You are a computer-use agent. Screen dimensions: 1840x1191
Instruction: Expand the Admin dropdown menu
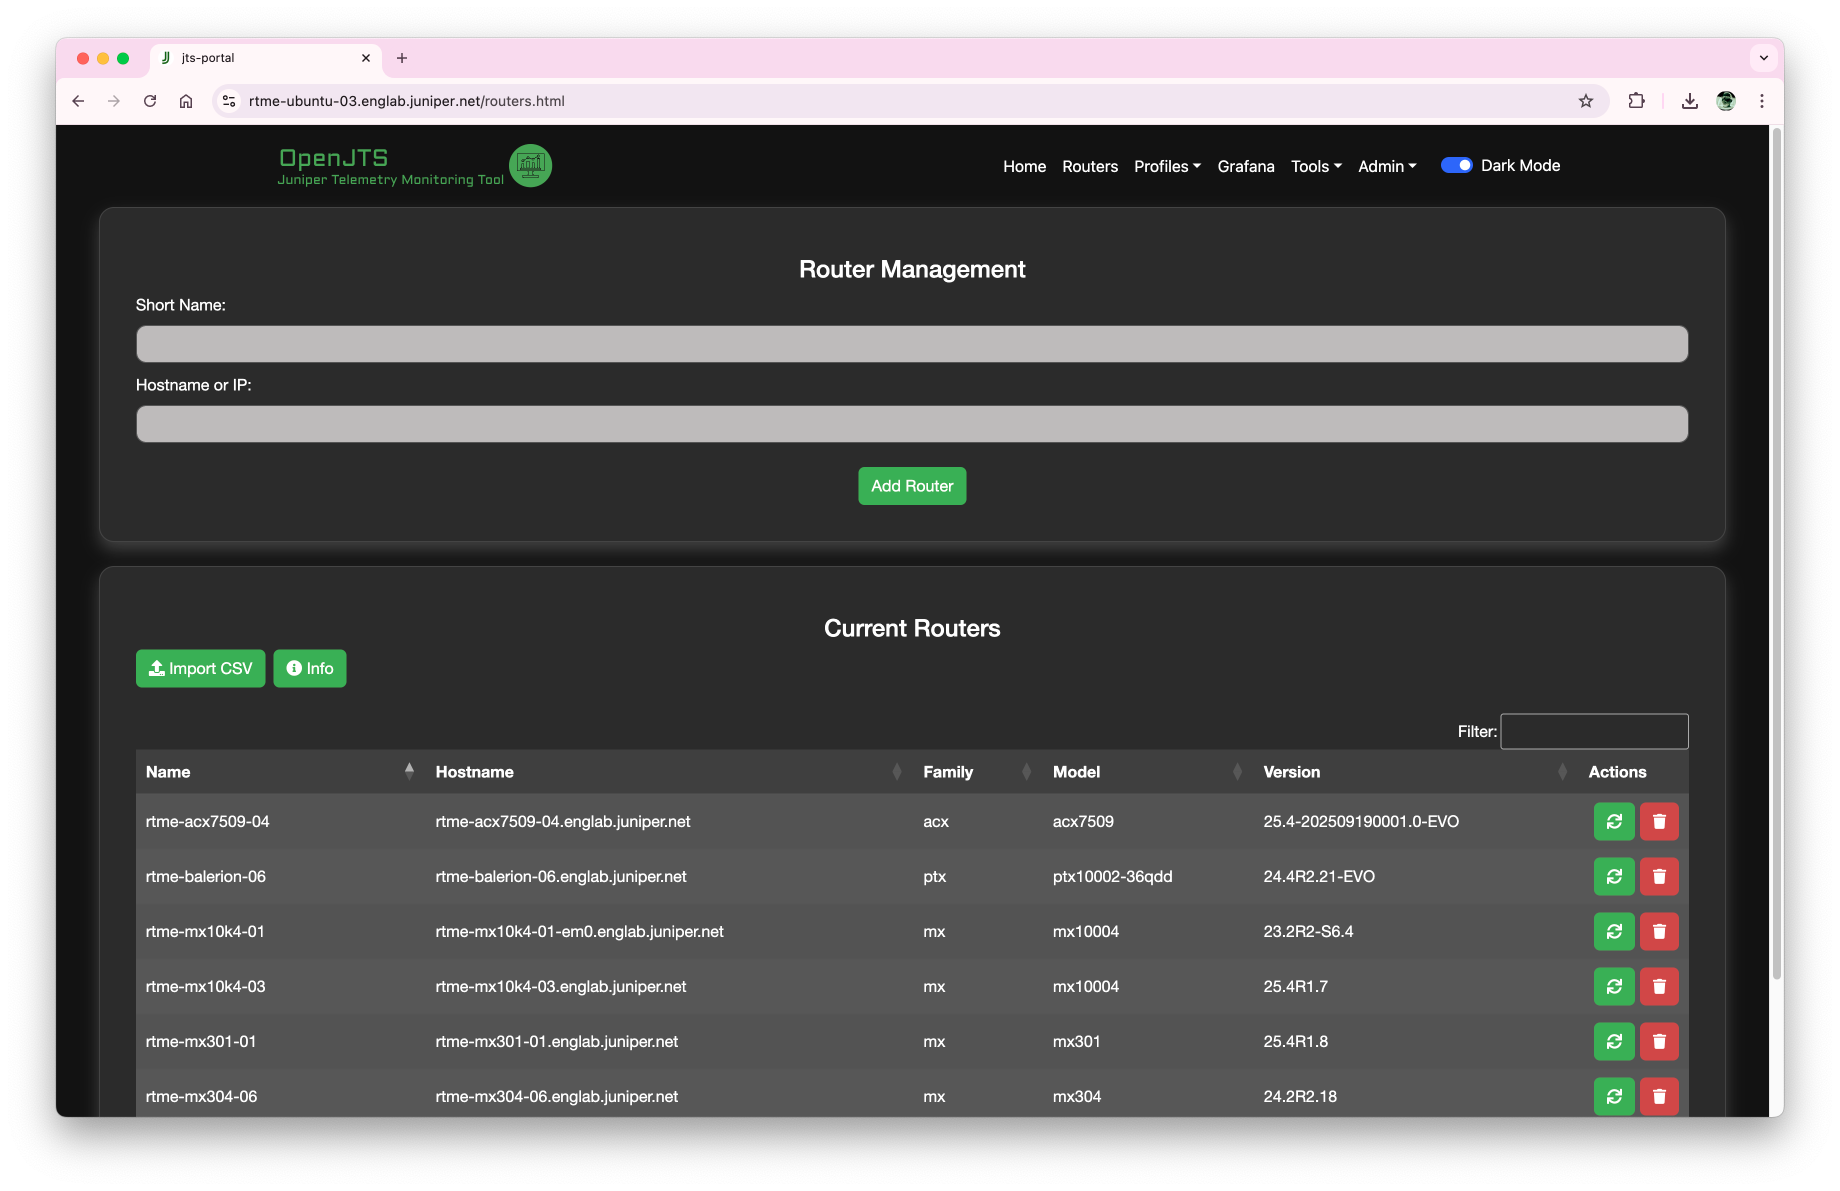pos(1387,167)
